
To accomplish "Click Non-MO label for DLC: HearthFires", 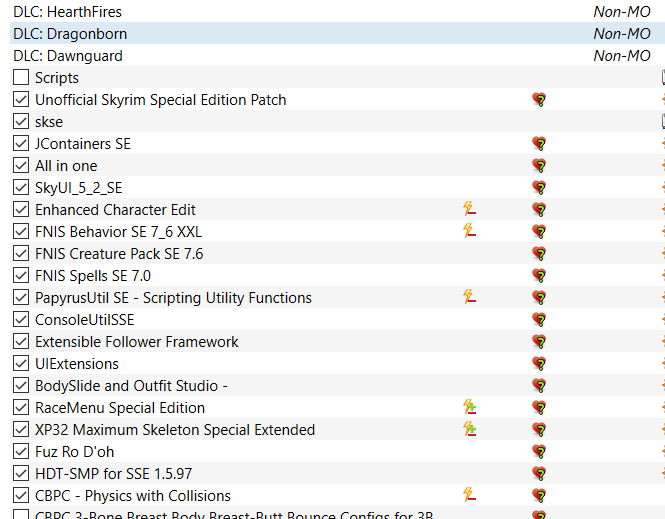I will (x=622, y=11).
